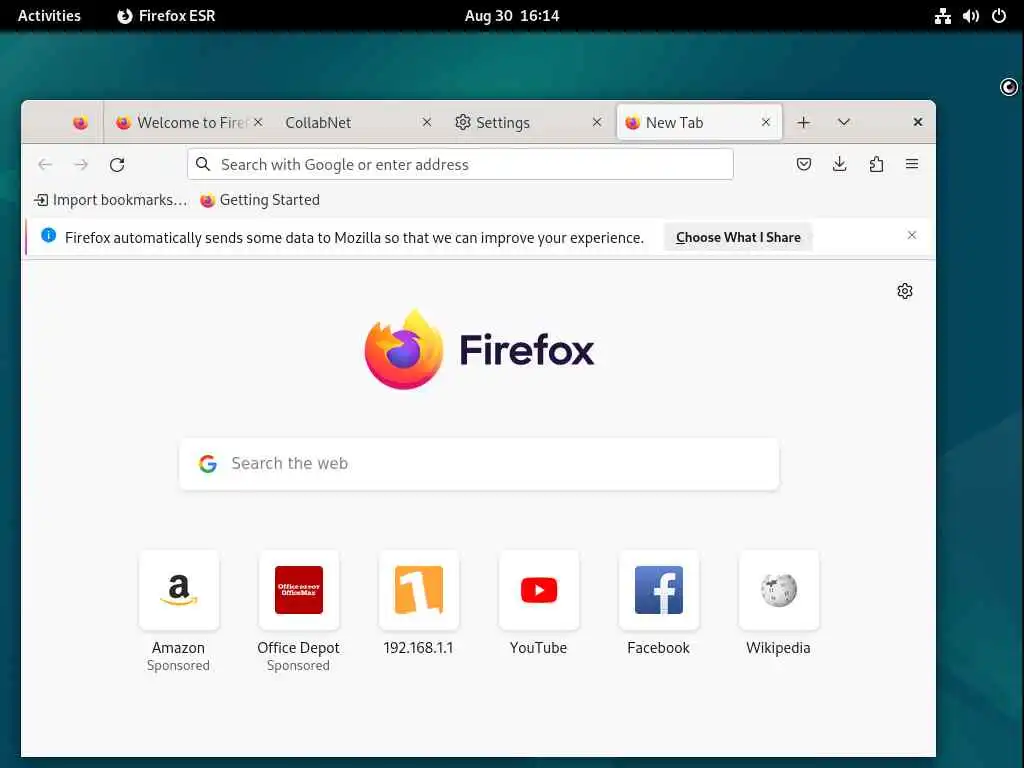Screen dimensions: 1024x768
Task: Click the Google G logo in search box
Action: (x=208, y=464)
